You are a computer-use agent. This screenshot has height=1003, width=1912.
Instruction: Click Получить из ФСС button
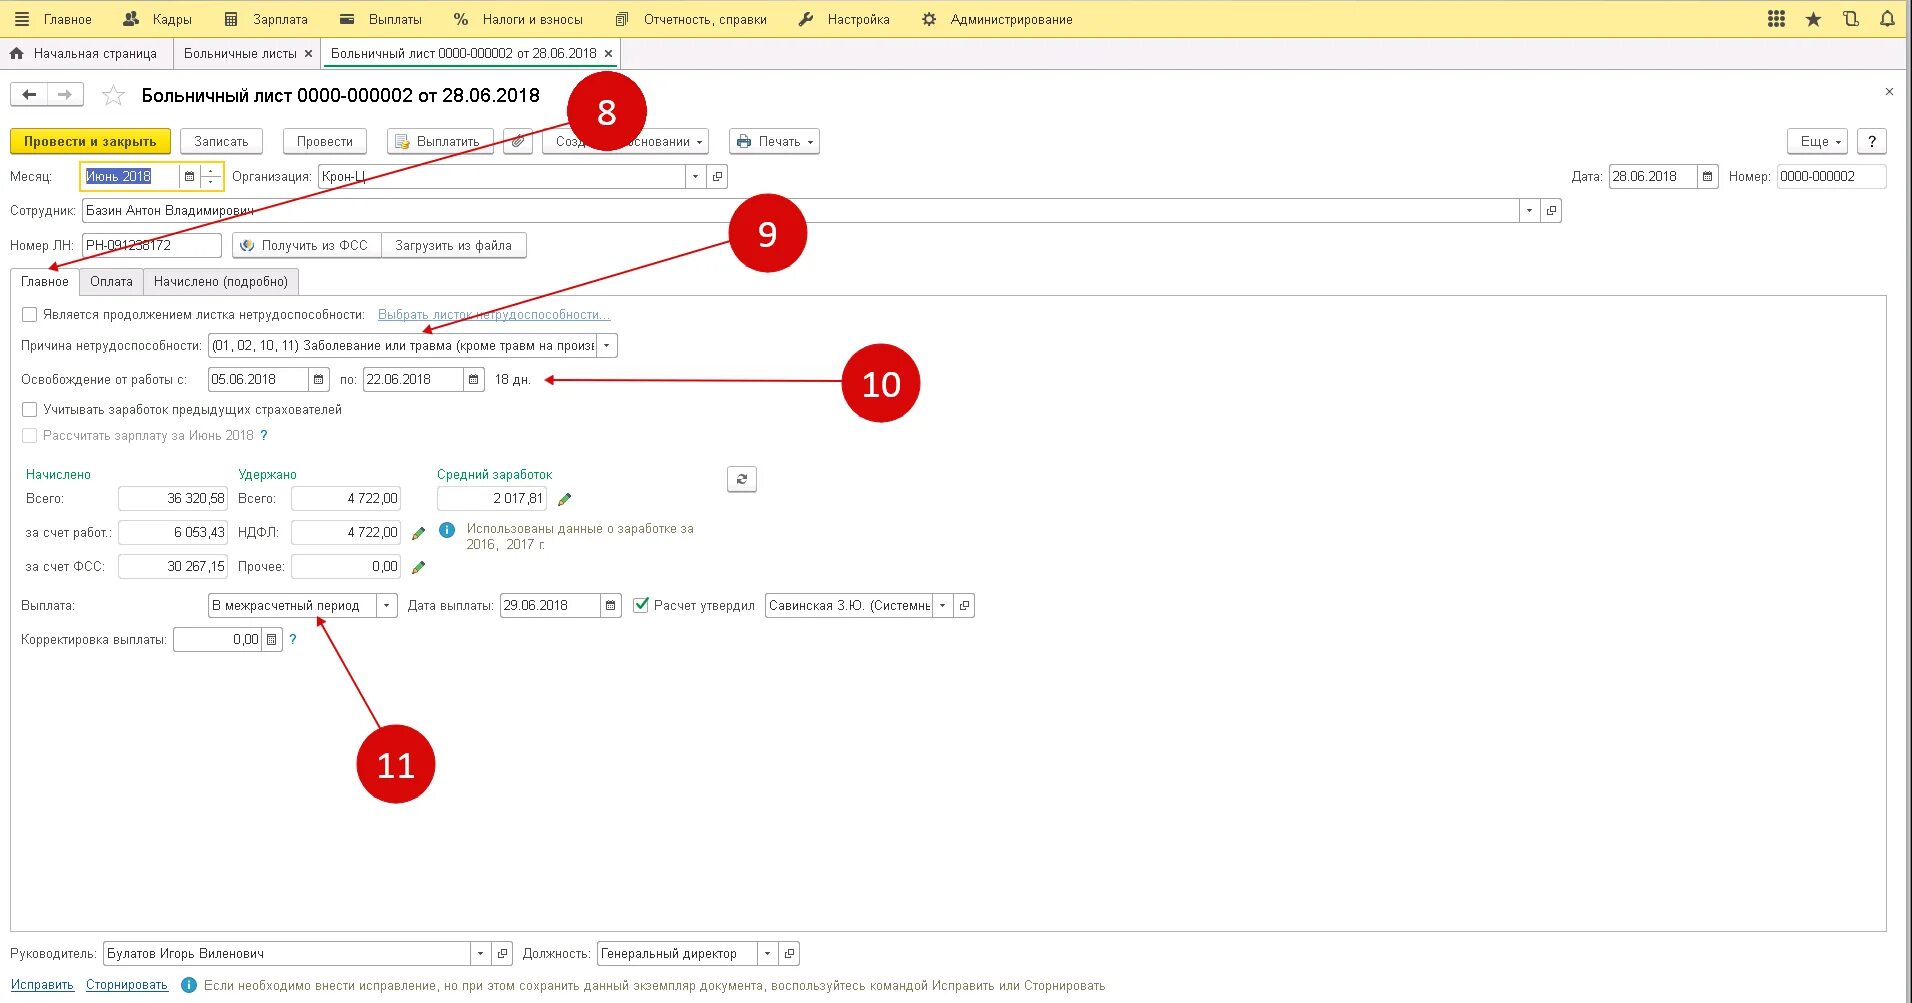point(306,245)
